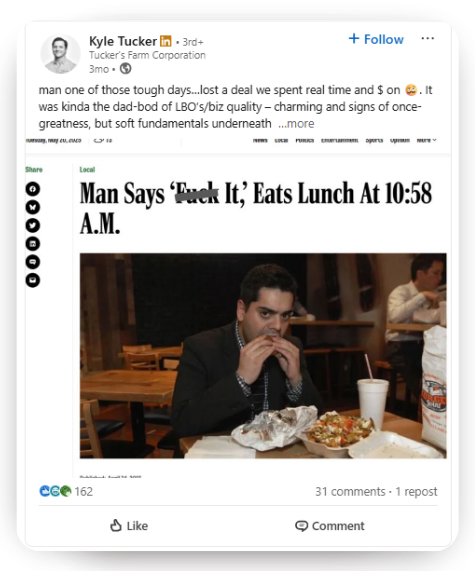Like the post
Viewport: 475px width, 571px height.
click(129, 525)
